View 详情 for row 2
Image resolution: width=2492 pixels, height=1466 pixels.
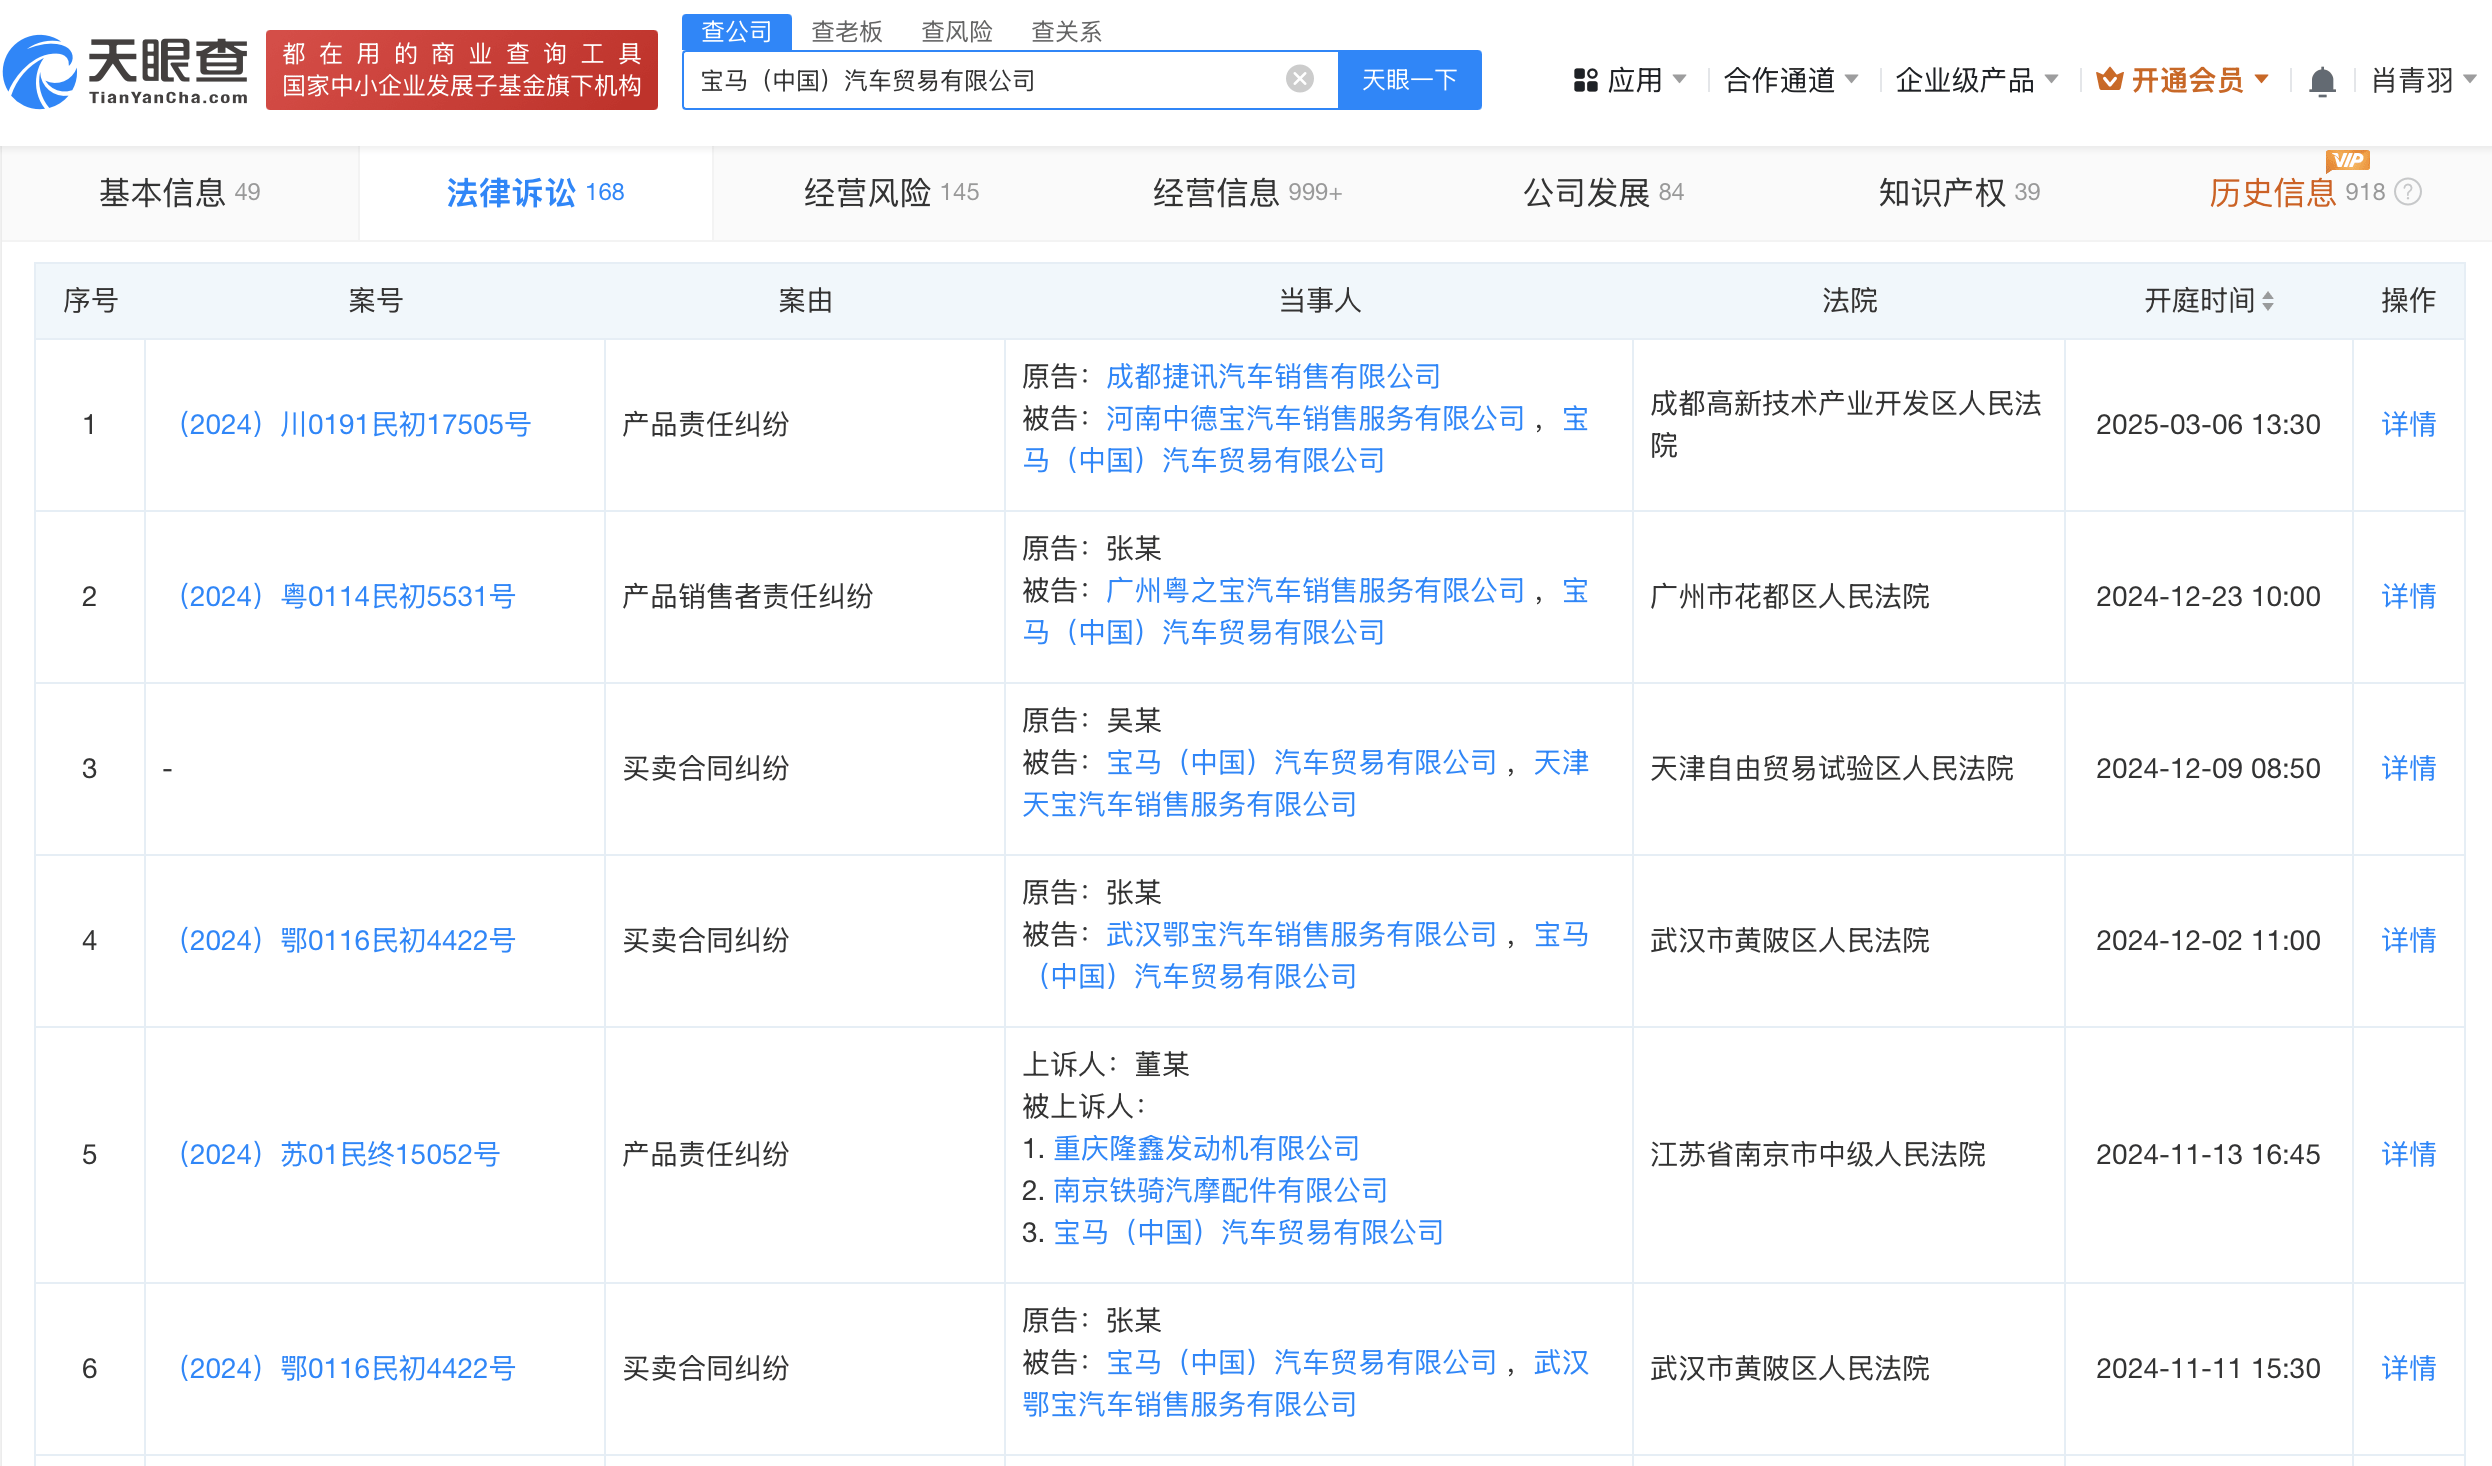click(x=2408, y=596)
